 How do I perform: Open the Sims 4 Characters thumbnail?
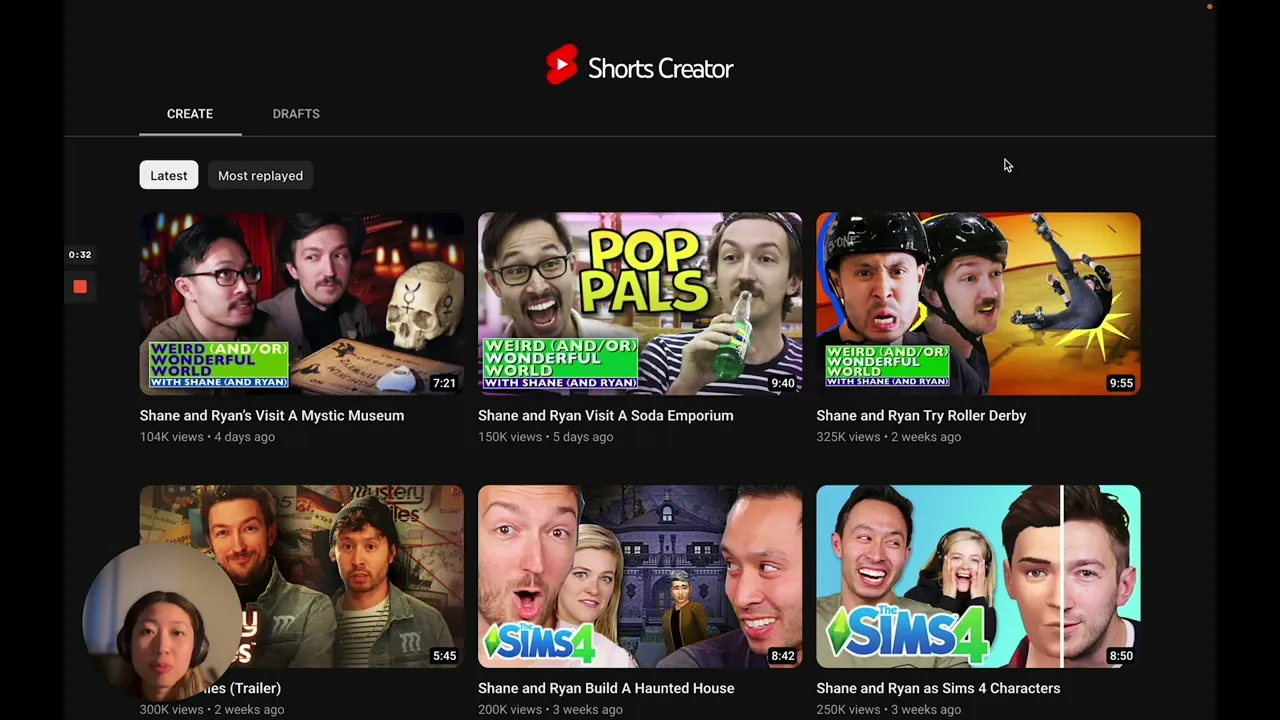[978, 577]
